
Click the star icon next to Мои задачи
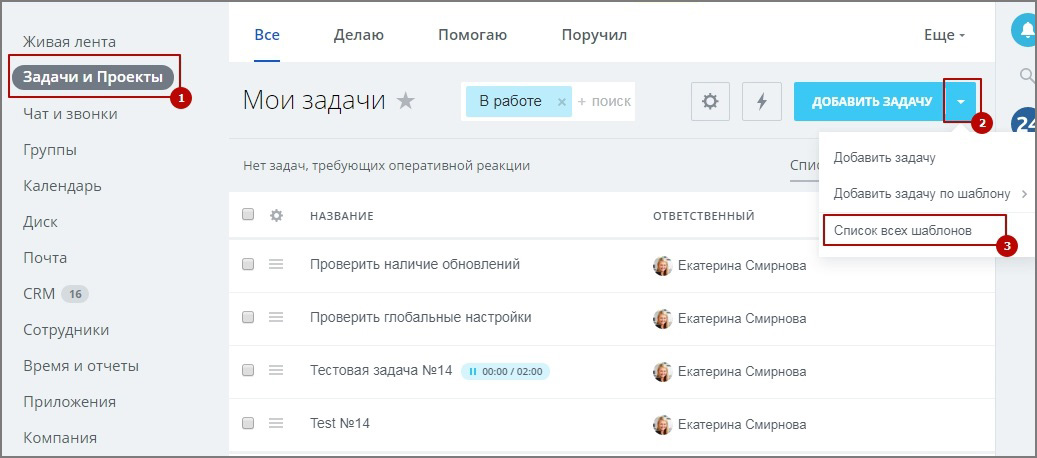pyautogui.click(x=405, y=101)
